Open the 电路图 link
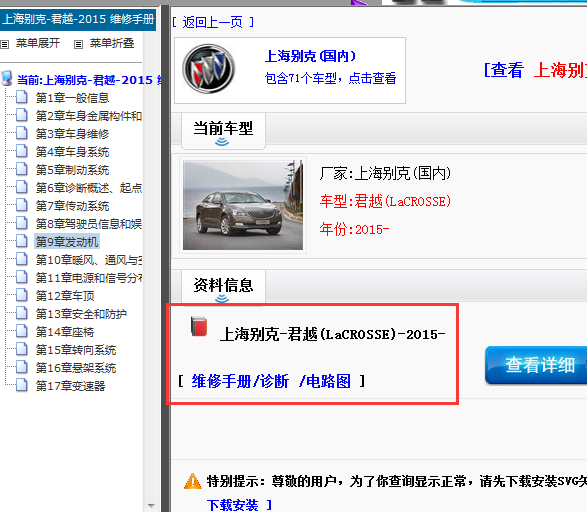The height and width of the screenshot is (512, 587). [x=325, y=381]
